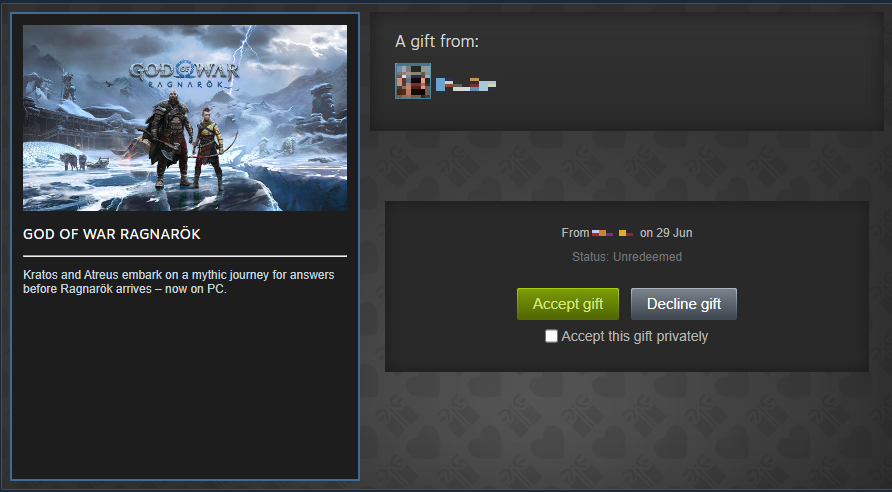Click Kratos holding the axe in the artwork
This screenshot has width=892, height=492.
[167, 141]
